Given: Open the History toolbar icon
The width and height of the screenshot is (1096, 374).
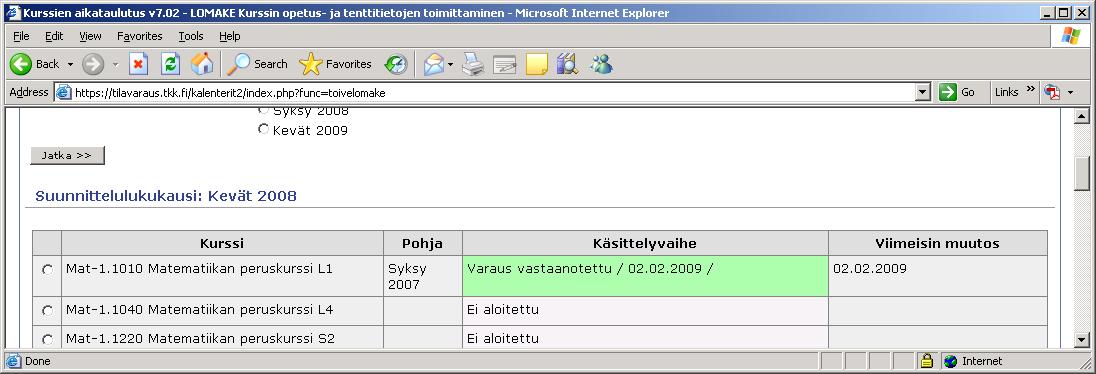Looking at the screenshot, I should (396, 64).
